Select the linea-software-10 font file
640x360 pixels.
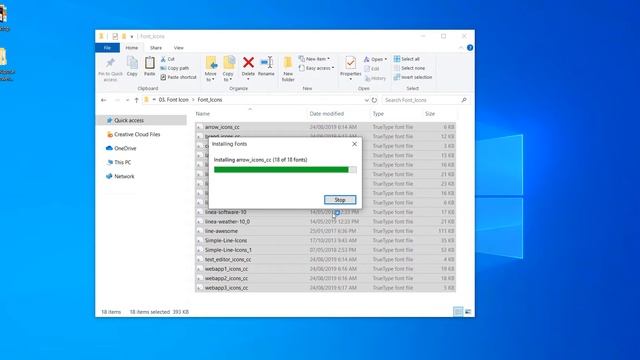tap(325, 212)
